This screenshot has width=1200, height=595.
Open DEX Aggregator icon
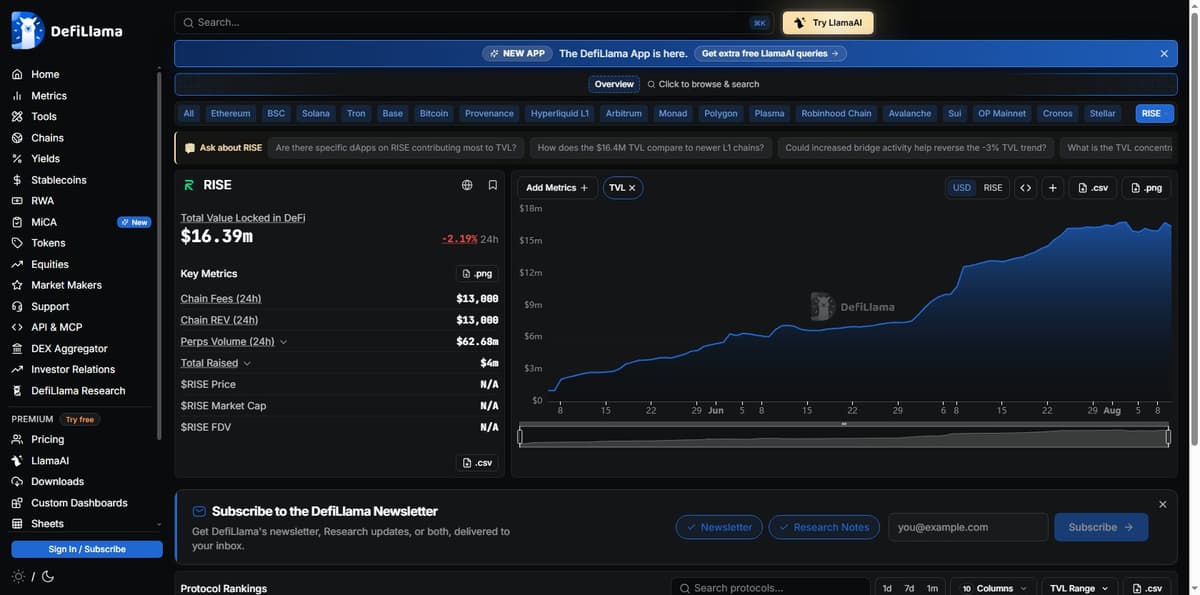pos(17,349)
